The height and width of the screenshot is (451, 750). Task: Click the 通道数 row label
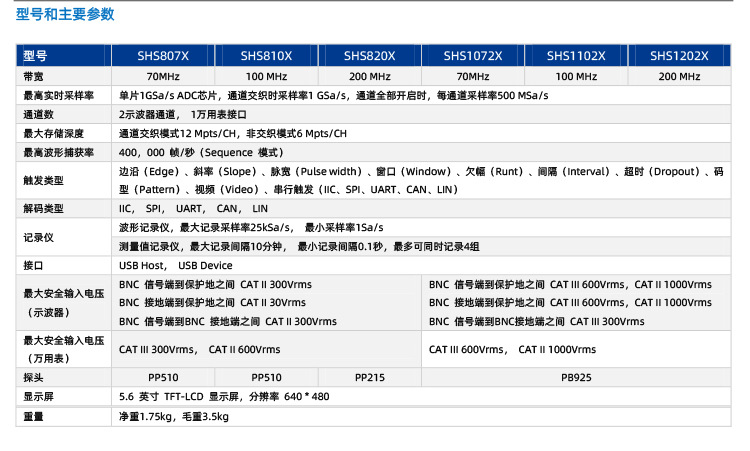38,115
